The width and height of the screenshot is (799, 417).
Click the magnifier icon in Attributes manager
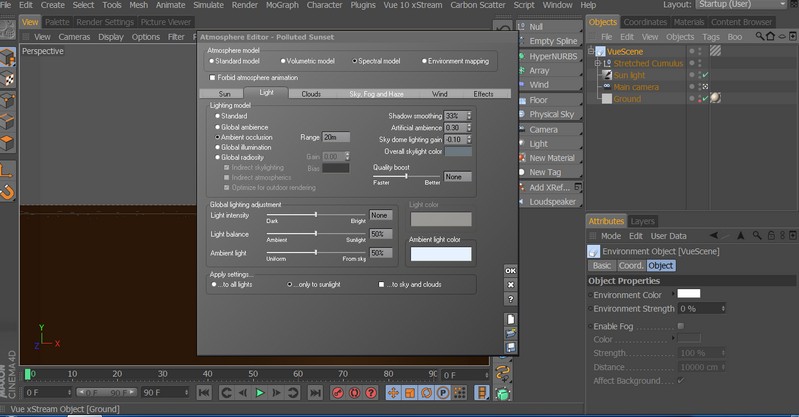tap(757, 236)
